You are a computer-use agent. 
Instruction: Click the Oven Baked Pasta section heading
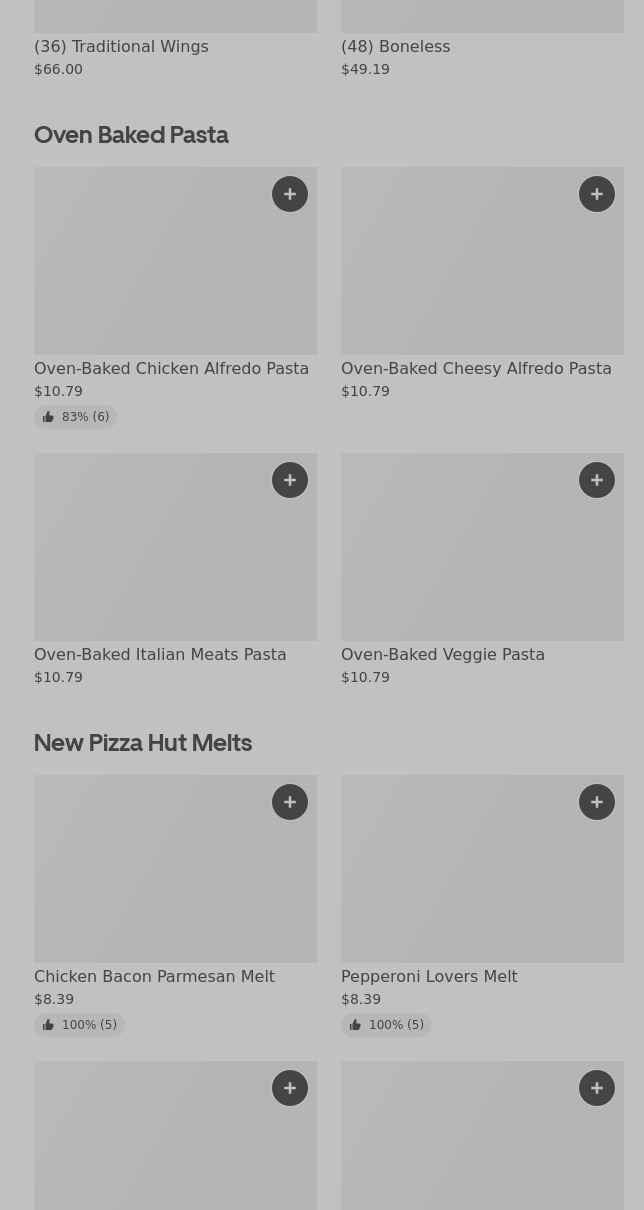[x=131, y=135]
